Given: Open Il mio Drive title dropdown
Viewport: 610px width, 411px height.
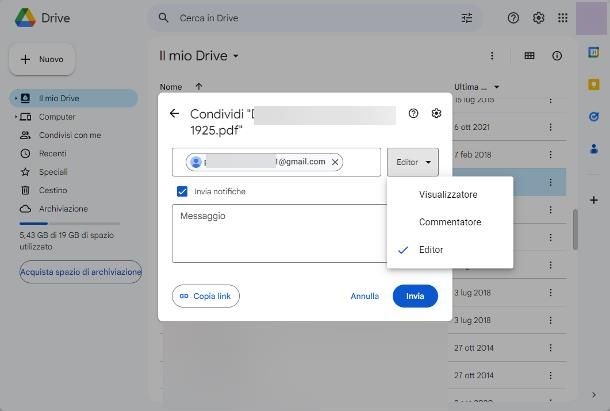Looking at the screenshot, I should tap(236, 56).
